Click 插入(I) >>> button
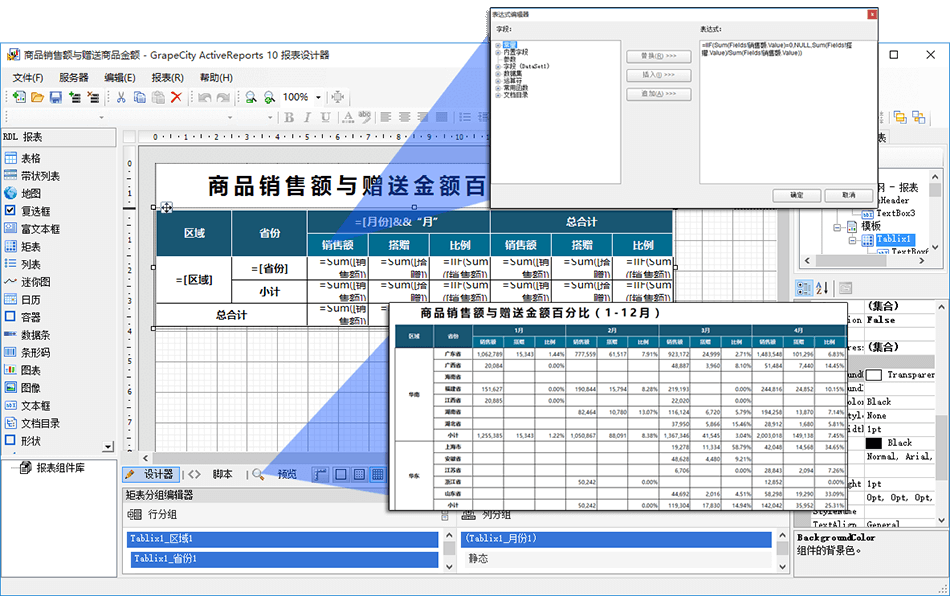This screenshot has height=596, width=950. [x=659, y=75]
